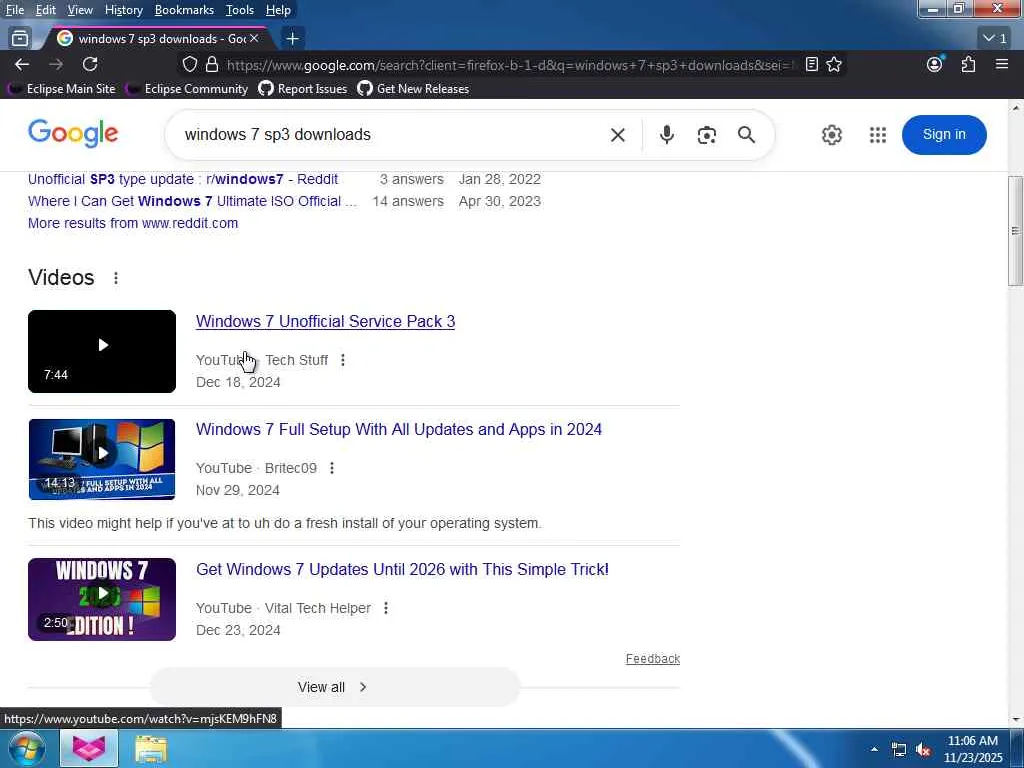Play the 2:50 video thumbnail
The image size is (1024, 768).
coord(102,600)
